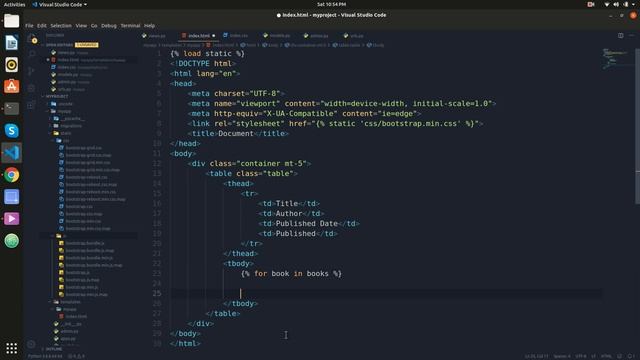Click the Split Editor icon
This screenshot has height=360, width=640.
pyautogui.click(x=620, y=36)
